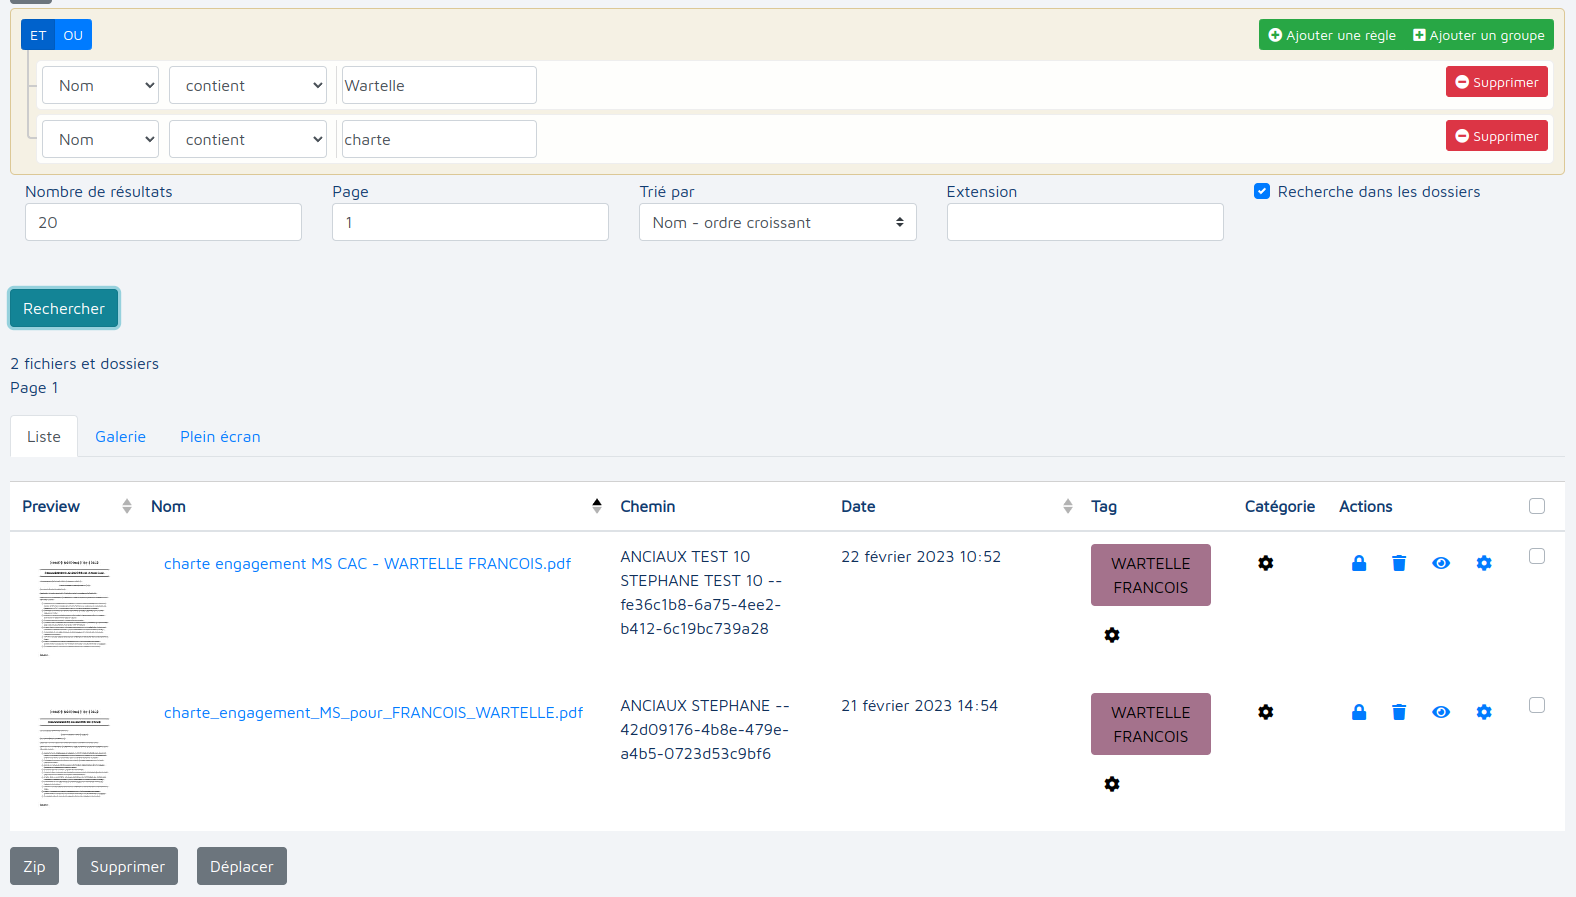Uncheck Recherche dans les dossiers checkbox
This screenshot has width=1576, height=897.
click(x=1262, y=191)
